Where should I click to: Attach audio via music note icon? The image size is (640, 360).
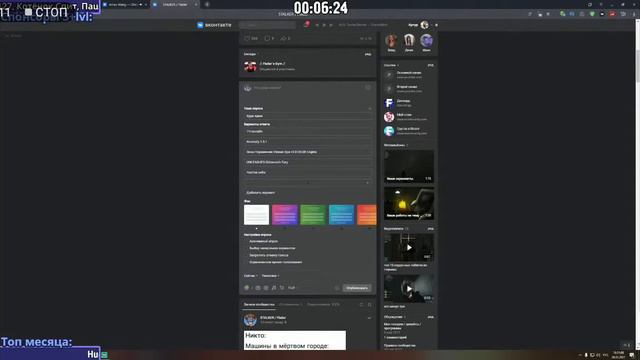(274, 288)
